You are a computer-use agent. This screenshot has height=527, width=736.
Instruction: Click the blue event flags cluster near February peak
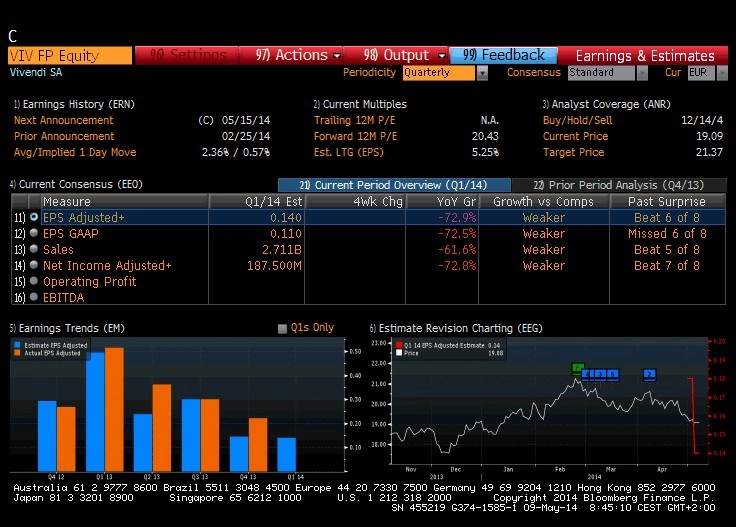(x=600, y=374)
